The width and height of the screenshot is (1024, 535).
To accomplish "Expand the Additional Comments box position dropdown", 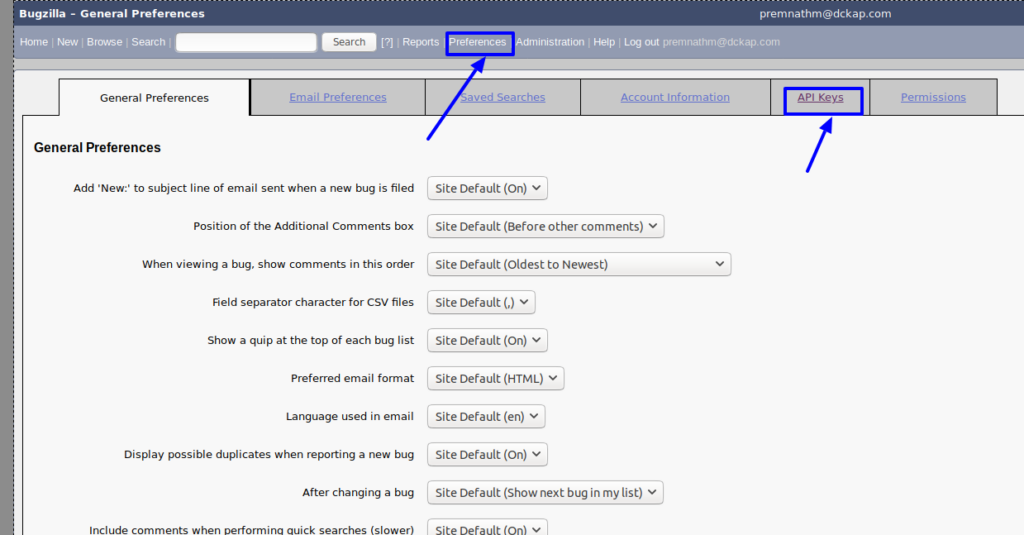I will tap(545, 226).
